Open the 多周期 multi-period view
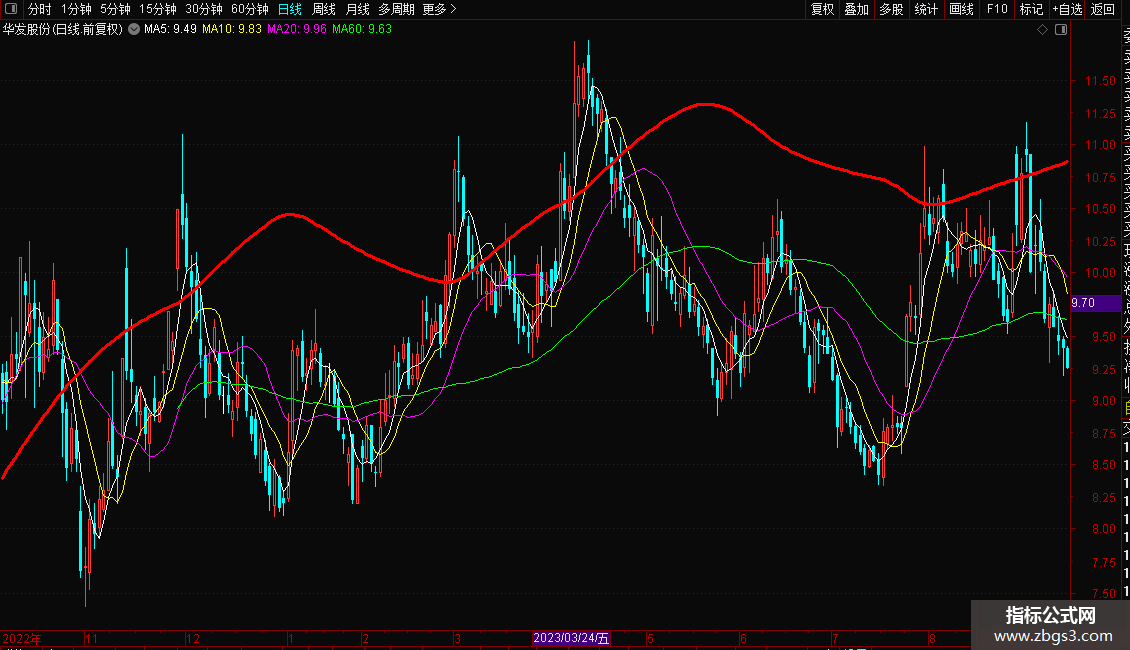The image size is (1130, 650). 396,9
